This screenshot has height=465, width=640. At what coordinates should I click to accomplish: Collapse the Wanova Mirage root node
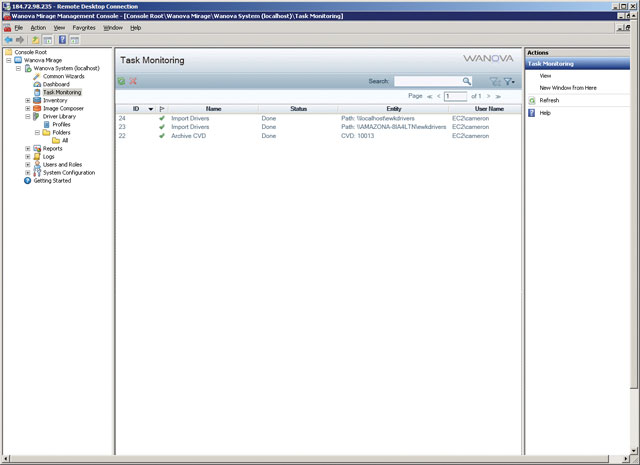click(x=9, y=60)
